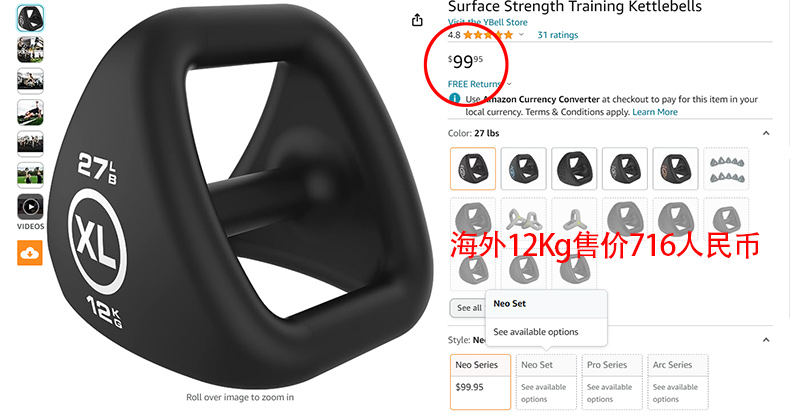Viewport: 790px width, 416px height.
Task: Click See available options in Neo Set popup
Action: (x=536, y=332)
